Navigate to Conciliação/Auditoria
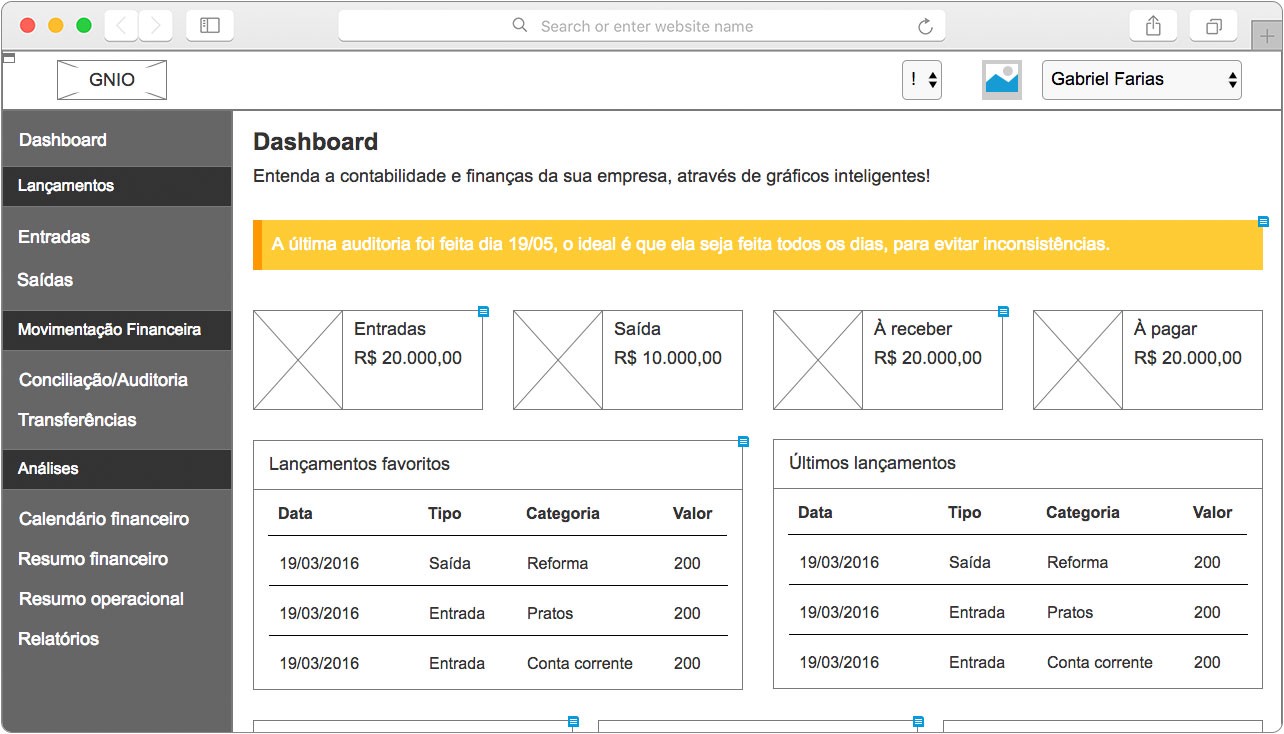The width and height of the screenshot is (1284, 734). click(104, 380)
